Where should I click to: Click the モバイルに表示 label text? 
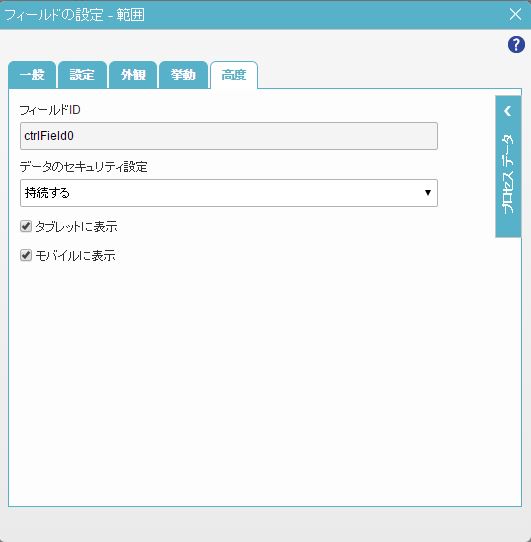75,256
